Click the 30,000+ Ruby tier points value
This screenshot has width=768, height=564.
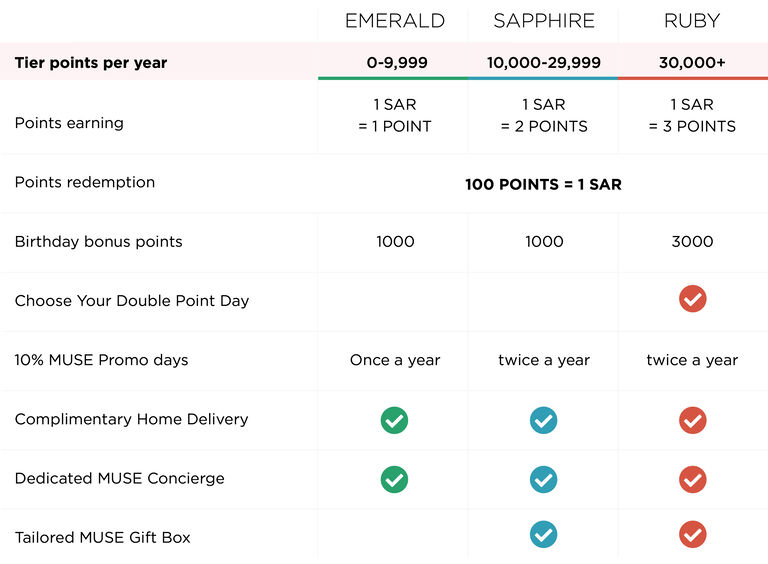tap(692, 62)
